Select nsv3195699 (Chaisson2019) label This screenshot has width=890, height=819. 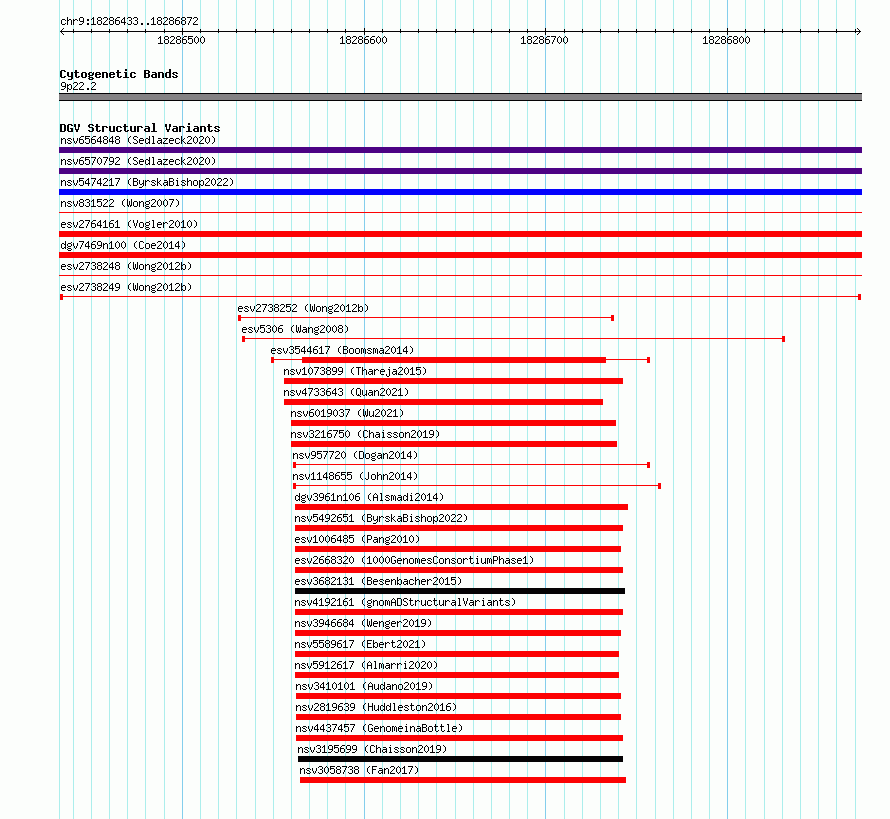[372, 749]
